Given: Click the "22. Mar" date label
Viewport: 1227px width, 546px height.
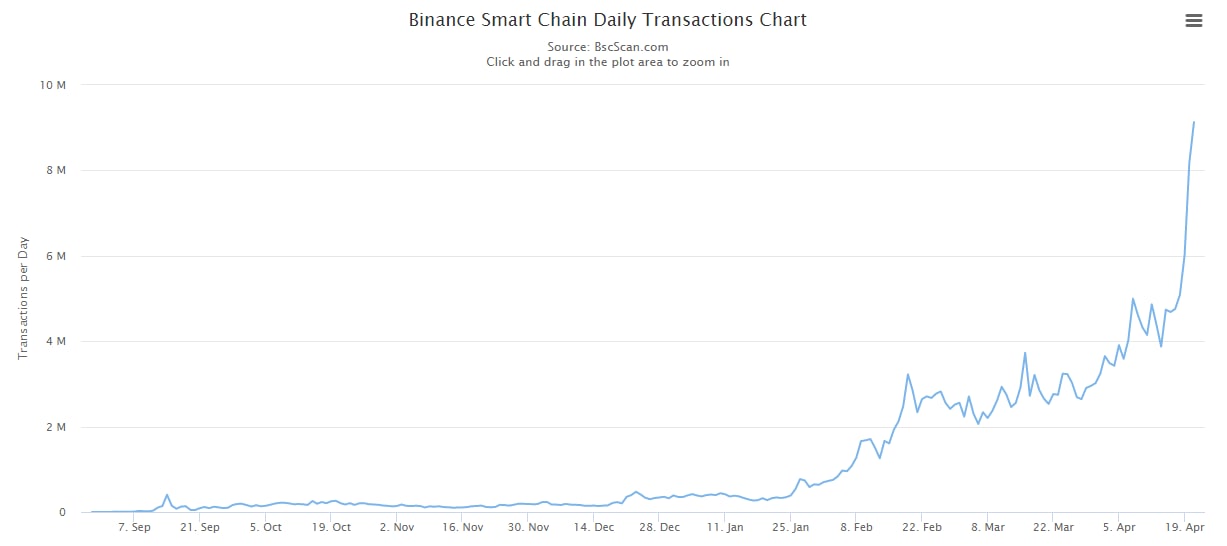Looking at the screenshot, I should point(1054,528).
